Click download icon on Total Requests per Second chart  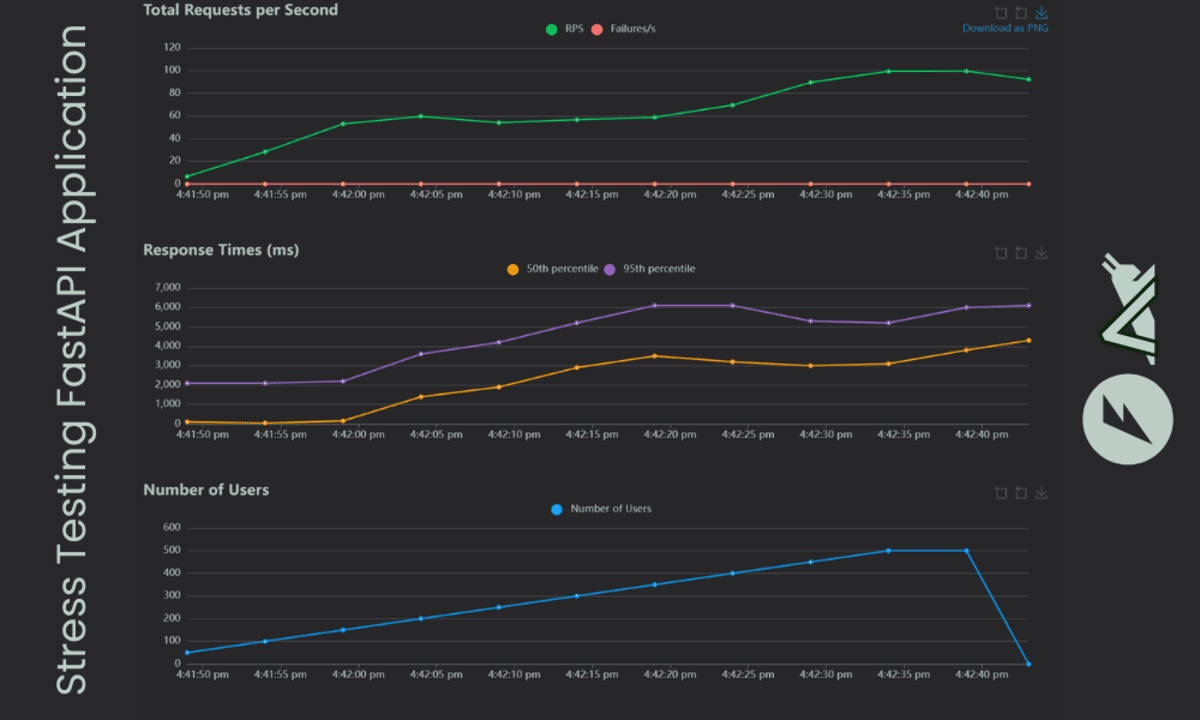click(x=1041, y=13)
